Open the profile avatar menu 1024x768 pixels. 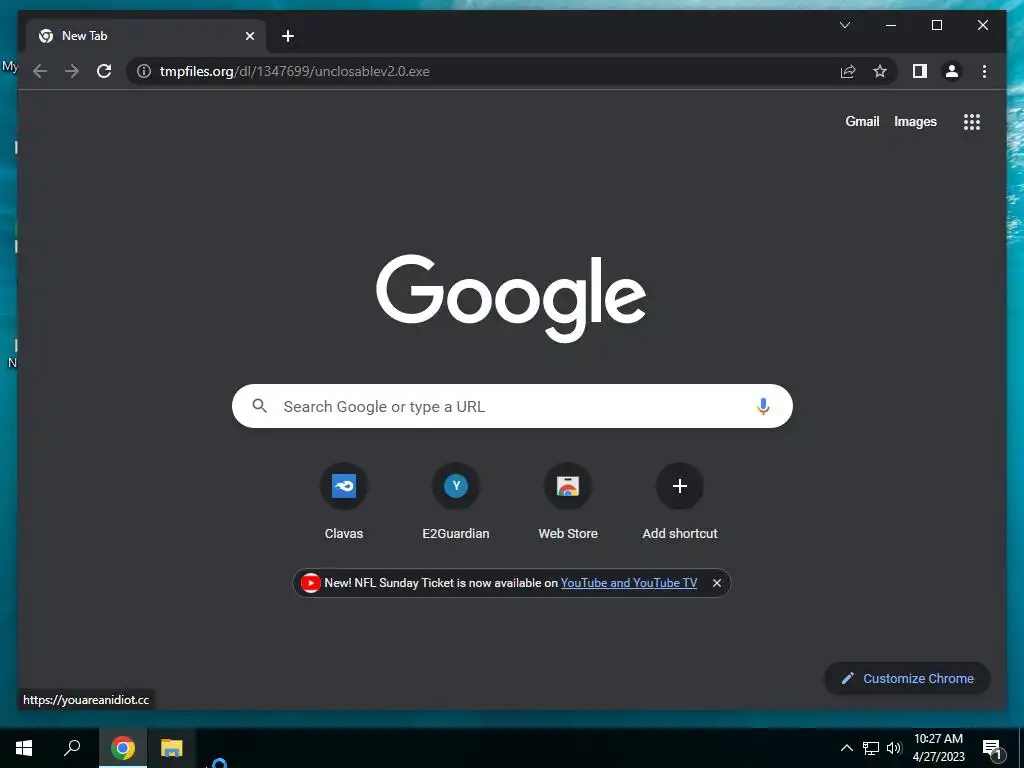click(x=952, y=71)
